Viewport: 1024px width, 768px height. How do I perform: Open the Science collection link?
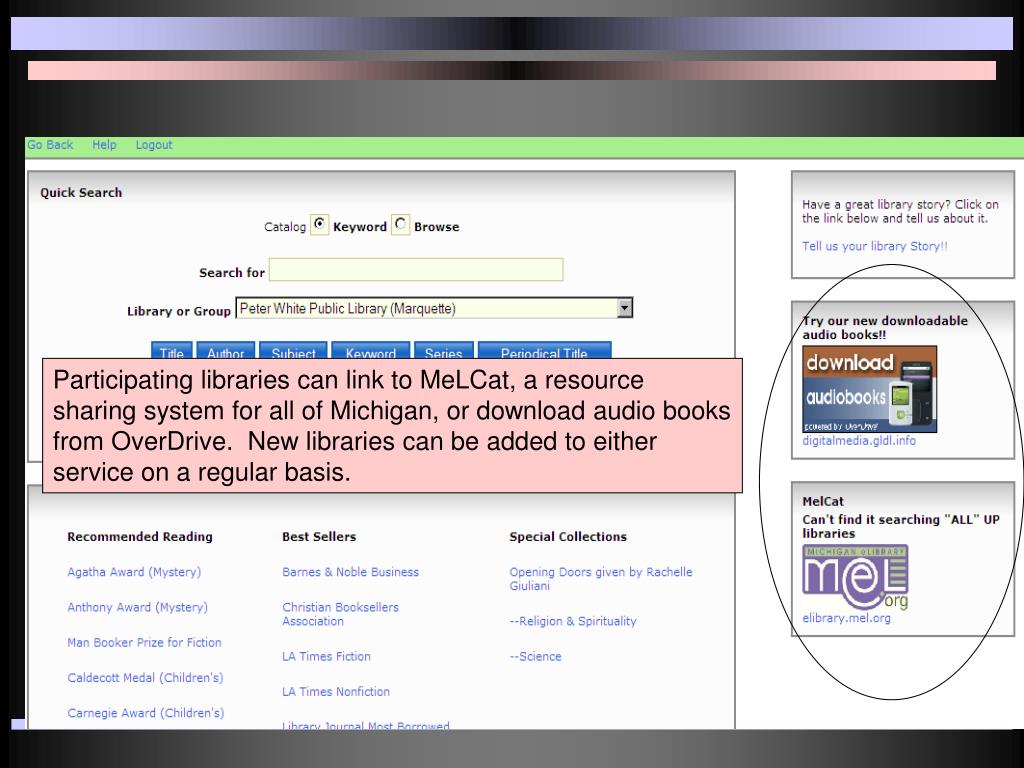pos(536,657)
